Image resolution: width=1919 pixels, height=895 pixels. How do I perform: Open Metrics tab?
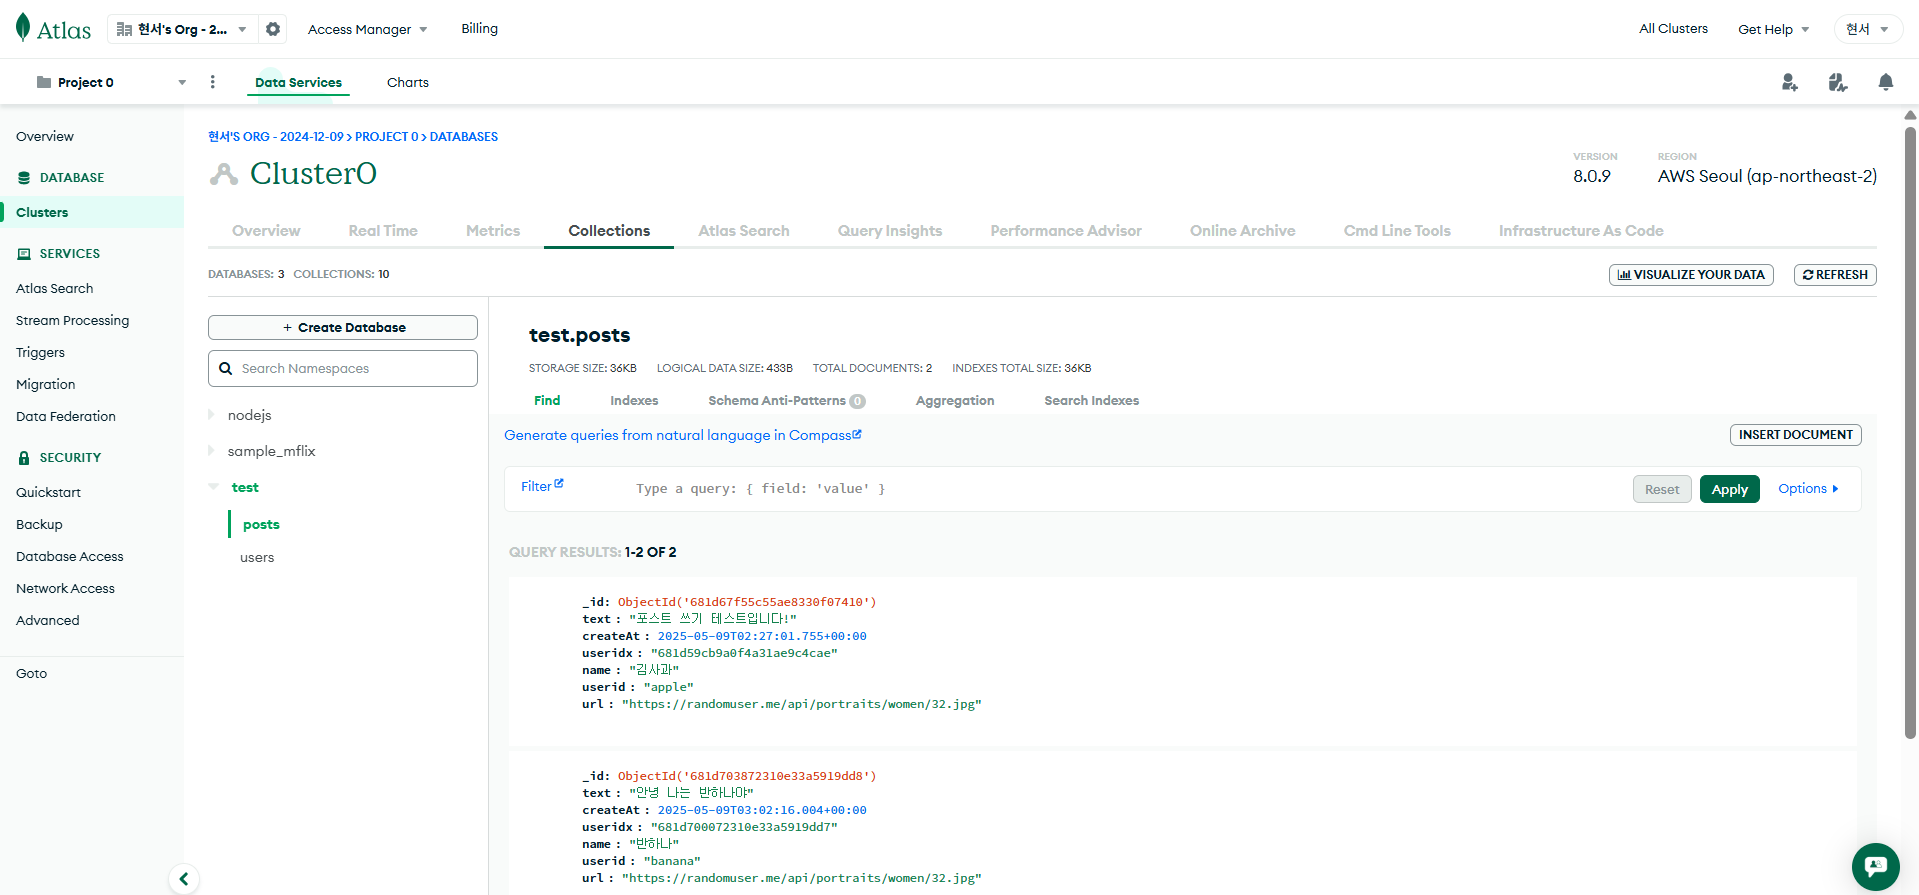point(493,230)
